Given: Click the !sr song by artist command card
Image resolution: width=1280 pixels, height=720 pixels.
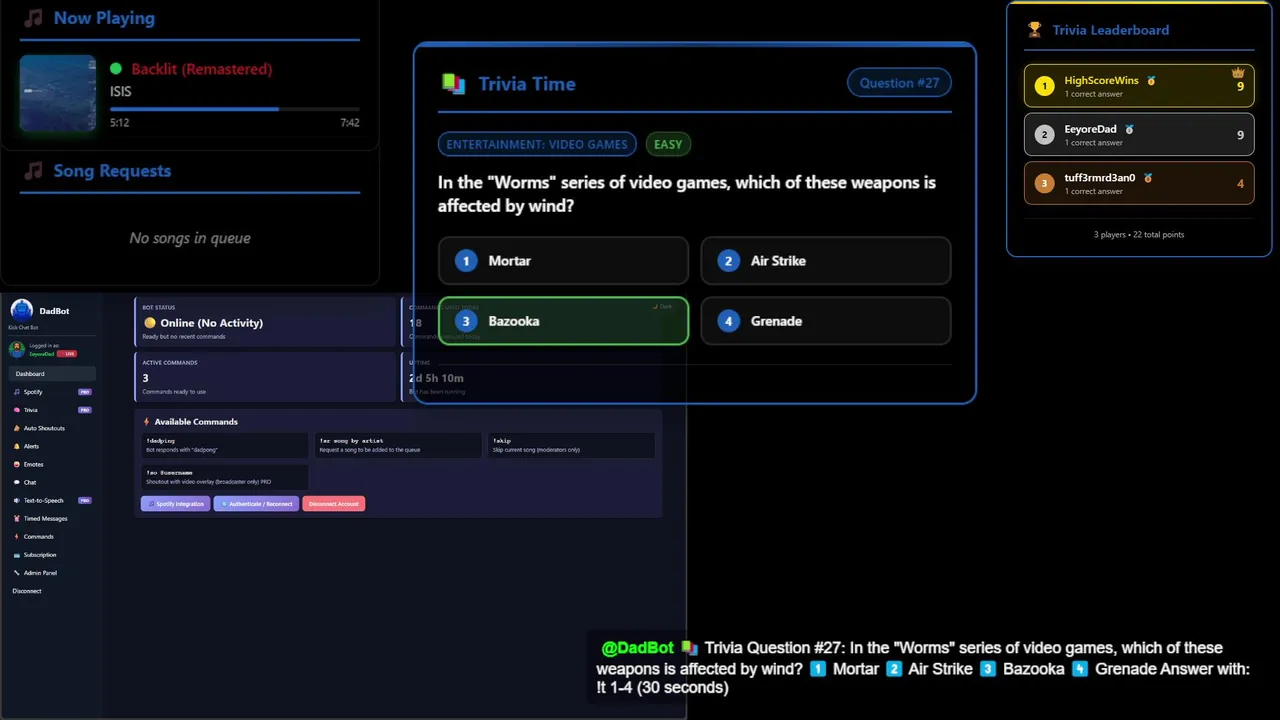Looking at the screenshot, I should coord(398,445).
